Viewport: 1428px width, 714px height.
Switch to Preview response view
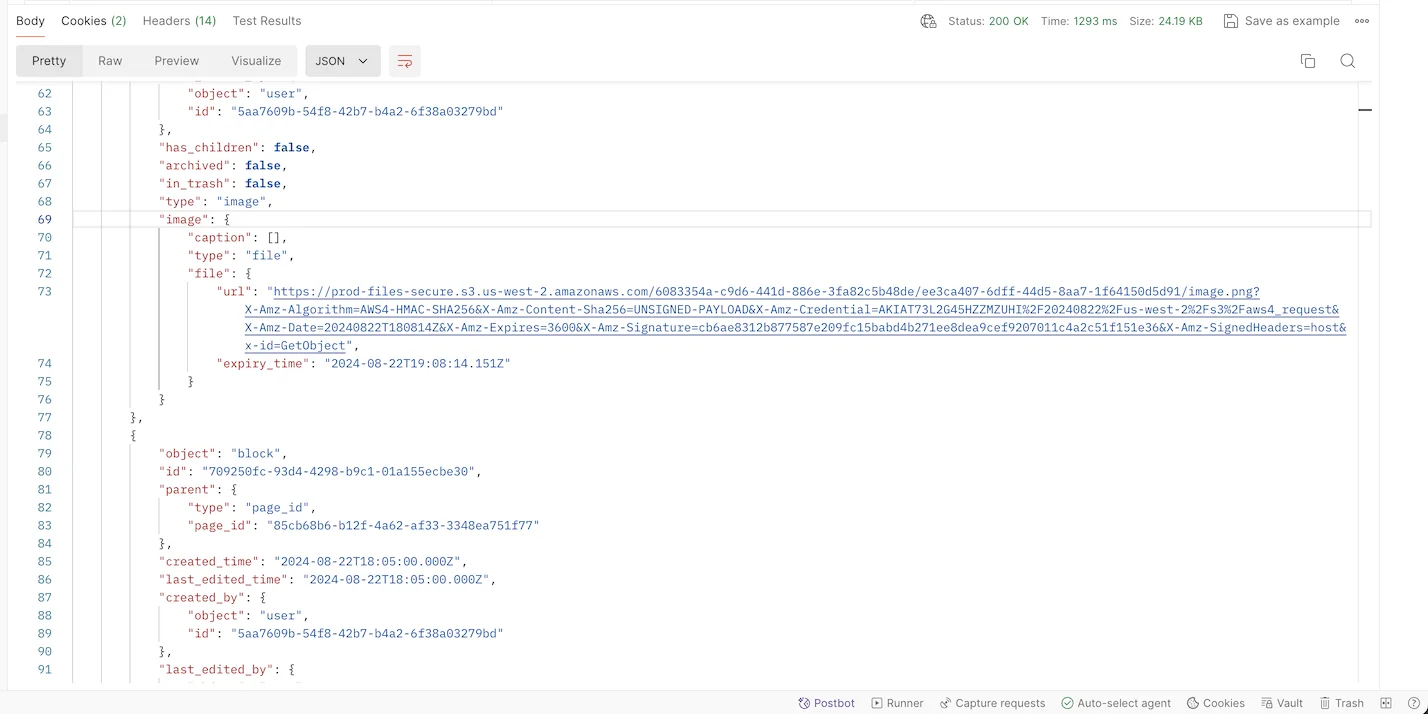click(176, 61)
